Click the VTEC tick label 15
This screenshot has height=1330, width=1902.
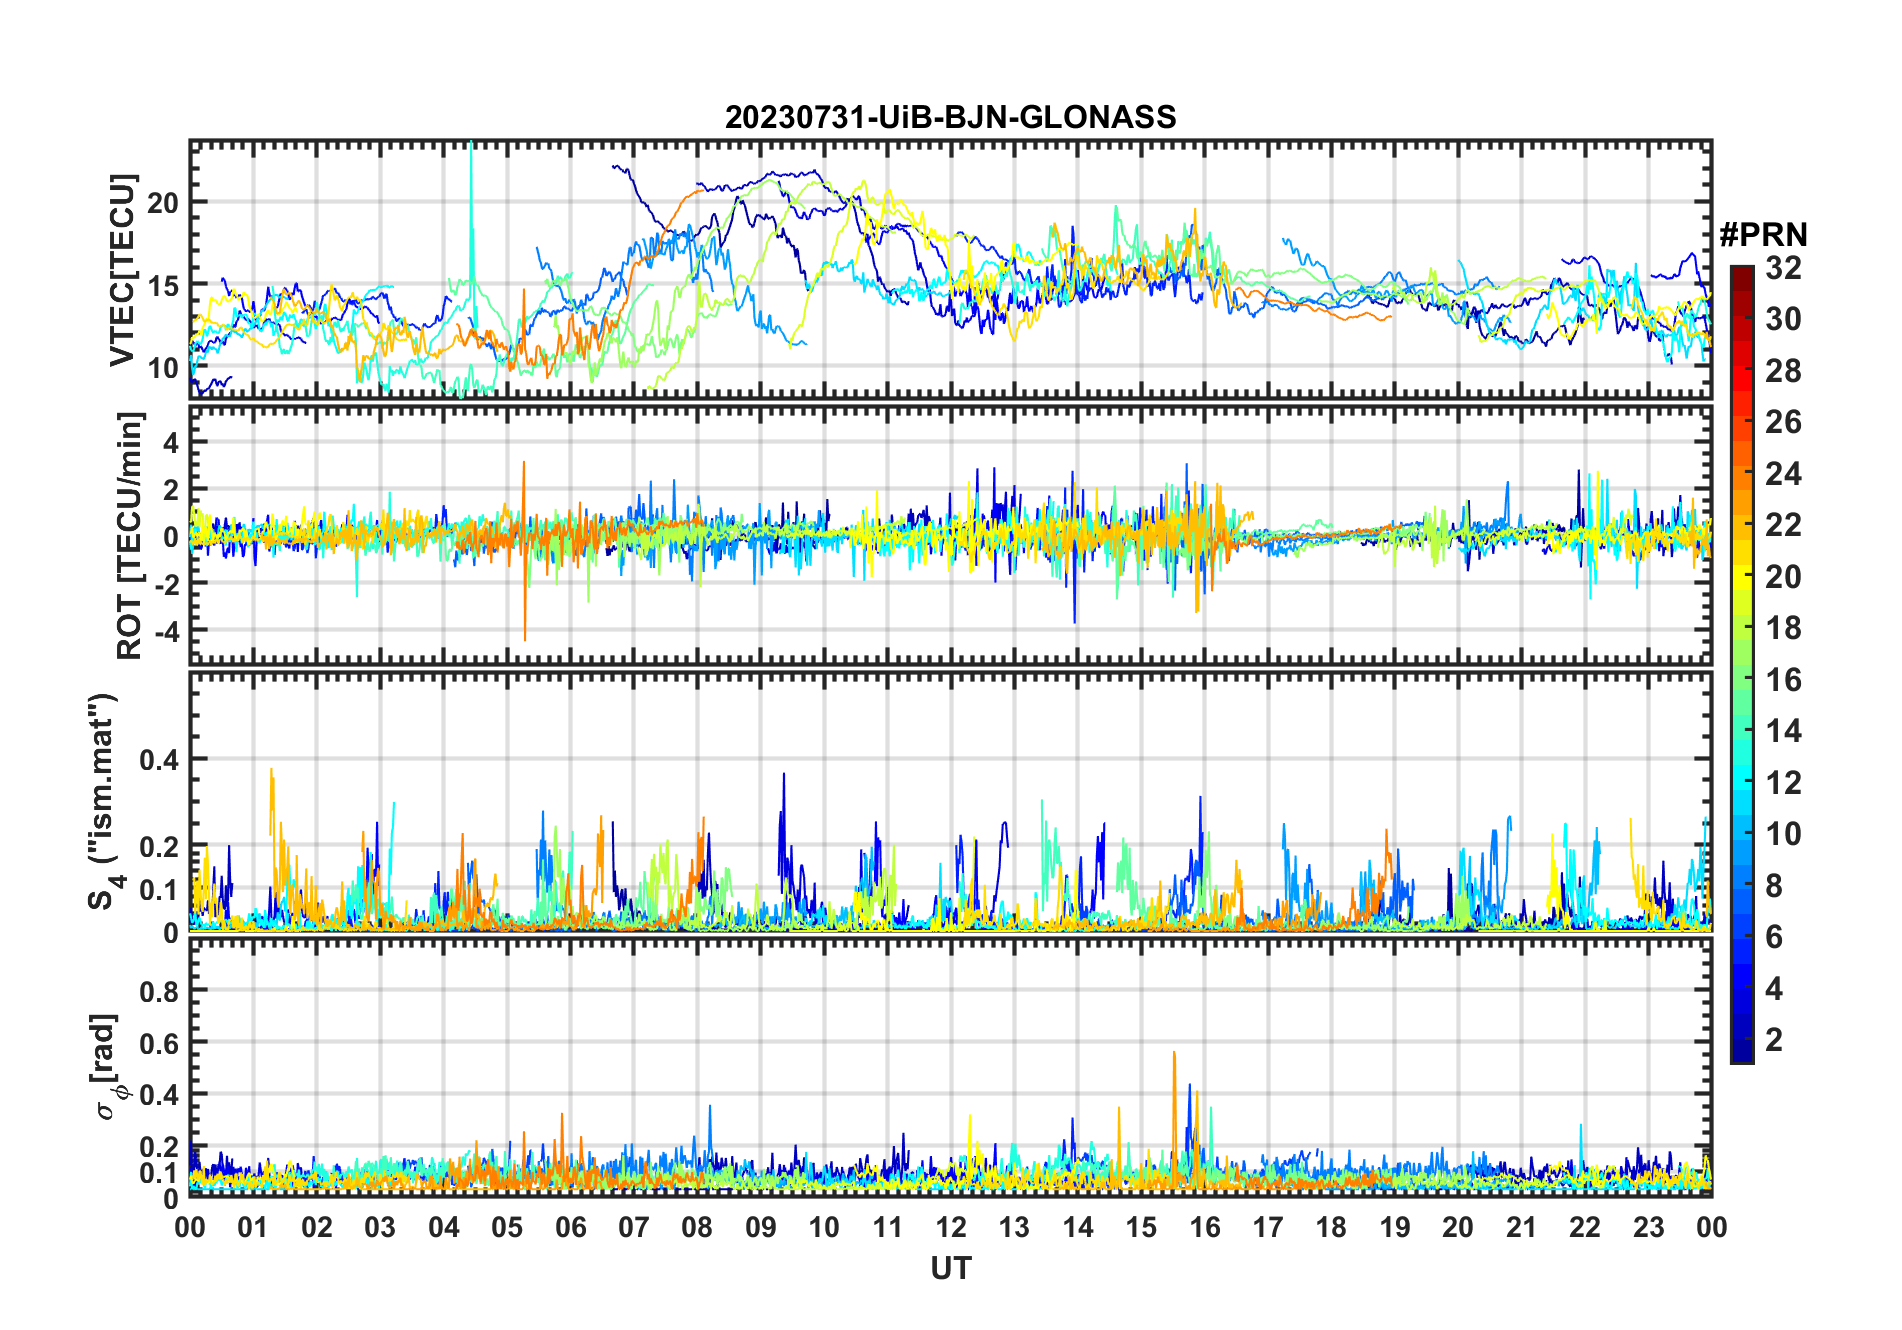[x=163, y=286]
